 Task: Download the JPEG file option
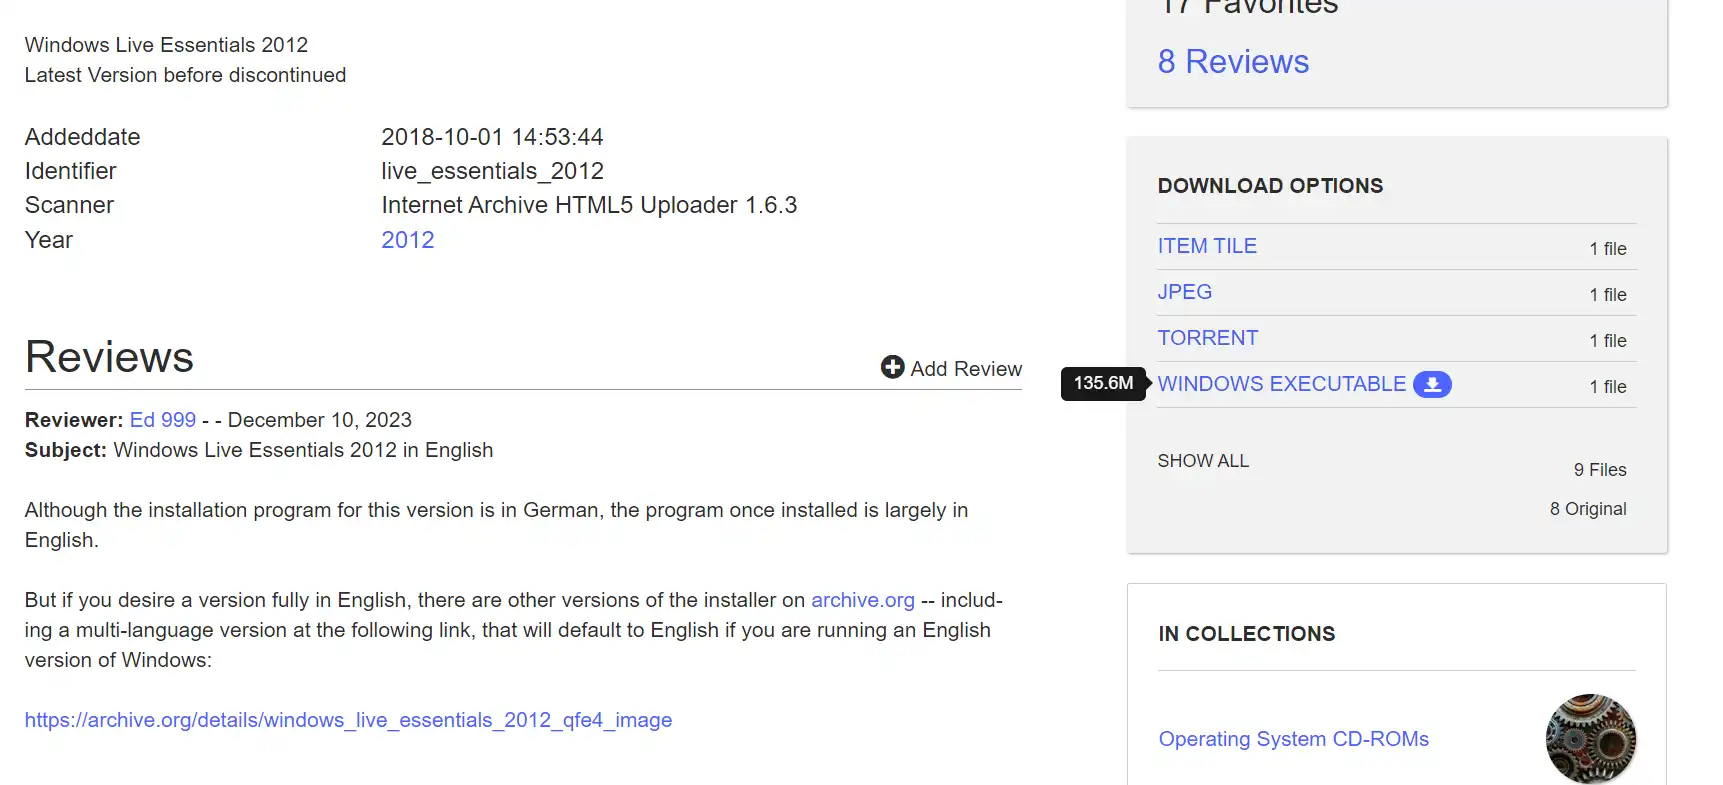1184,292
